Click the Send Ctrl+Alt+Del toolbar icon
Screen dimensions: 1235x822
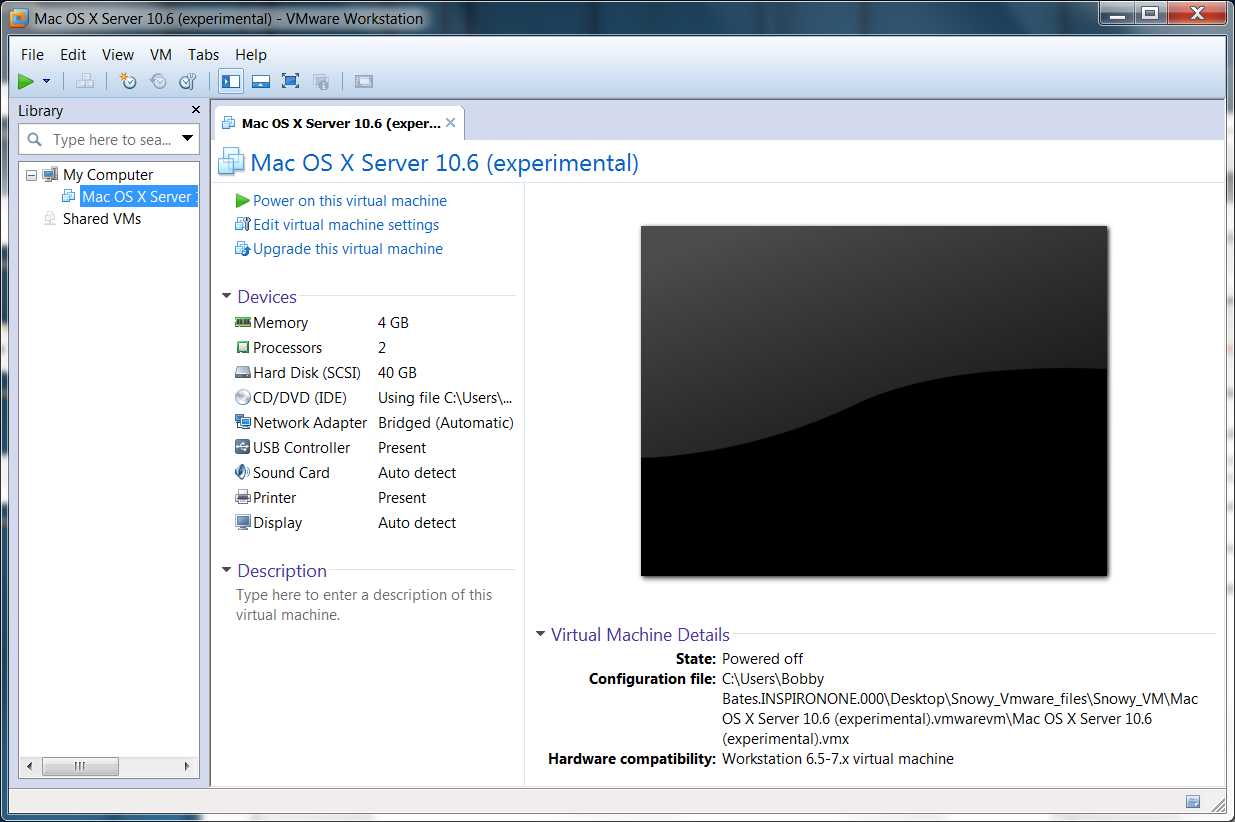click(85, 81)
